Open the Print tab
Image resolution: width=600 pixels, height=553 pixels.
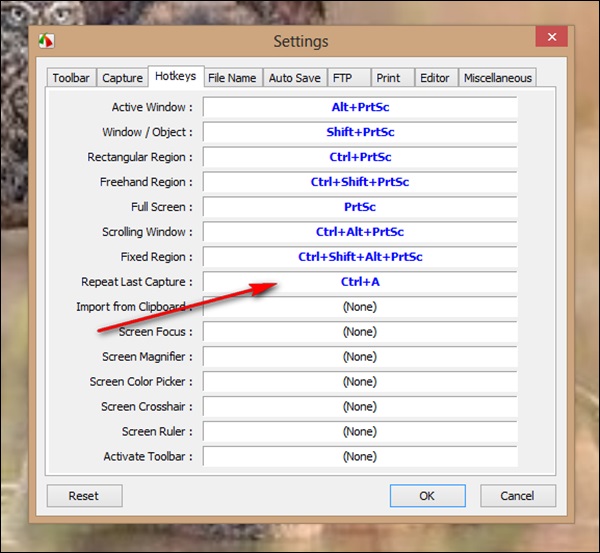pyautogui.click(x=393, y=78)
